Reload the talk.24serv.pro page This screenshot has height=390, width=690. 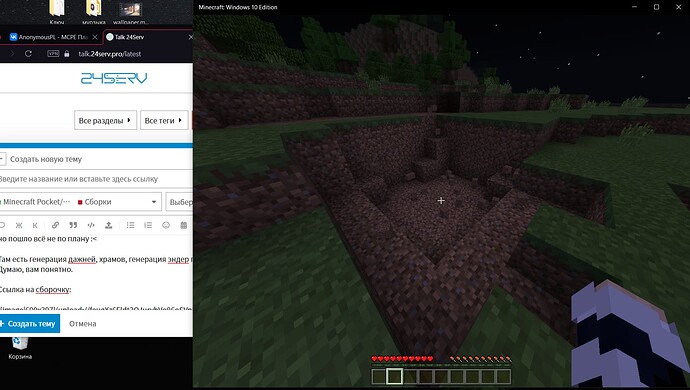(x=28, y=54)
